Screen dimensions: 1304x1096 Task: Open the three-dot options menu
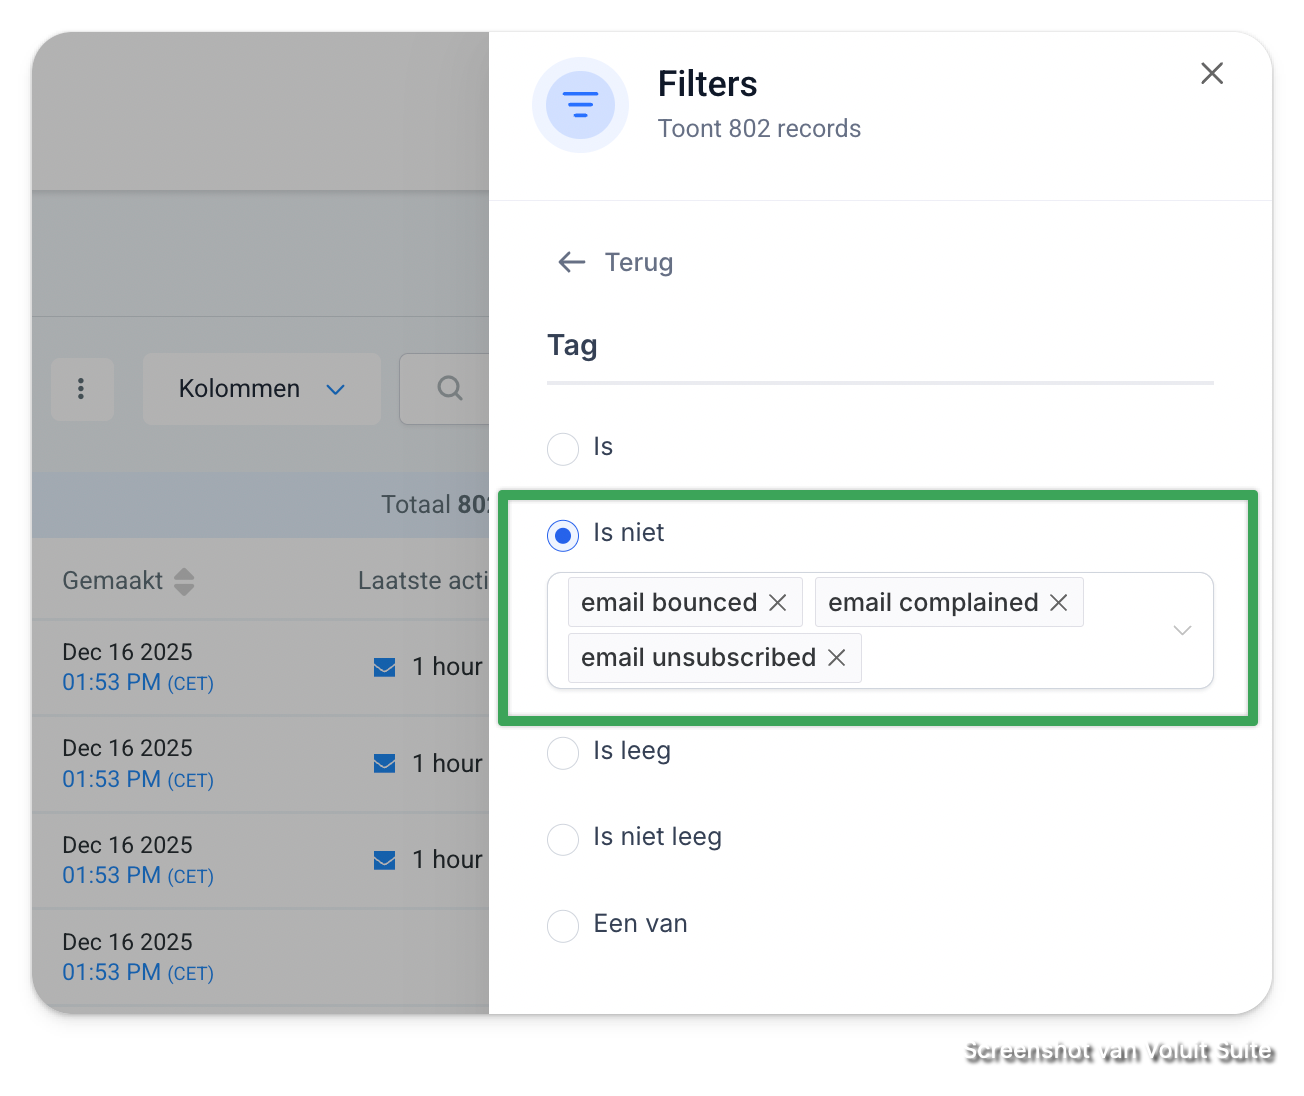click(x=81, y=389)
